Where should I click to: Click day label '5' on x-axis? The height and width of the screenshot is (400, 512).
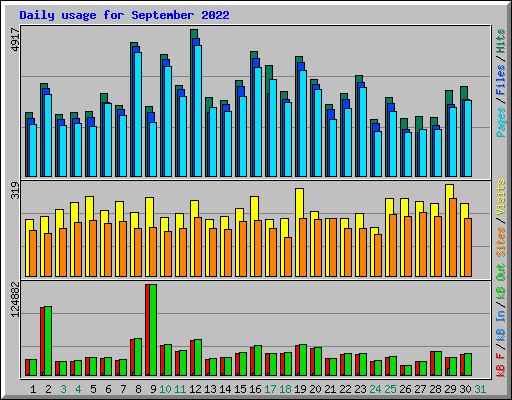(x=93, y=389)
